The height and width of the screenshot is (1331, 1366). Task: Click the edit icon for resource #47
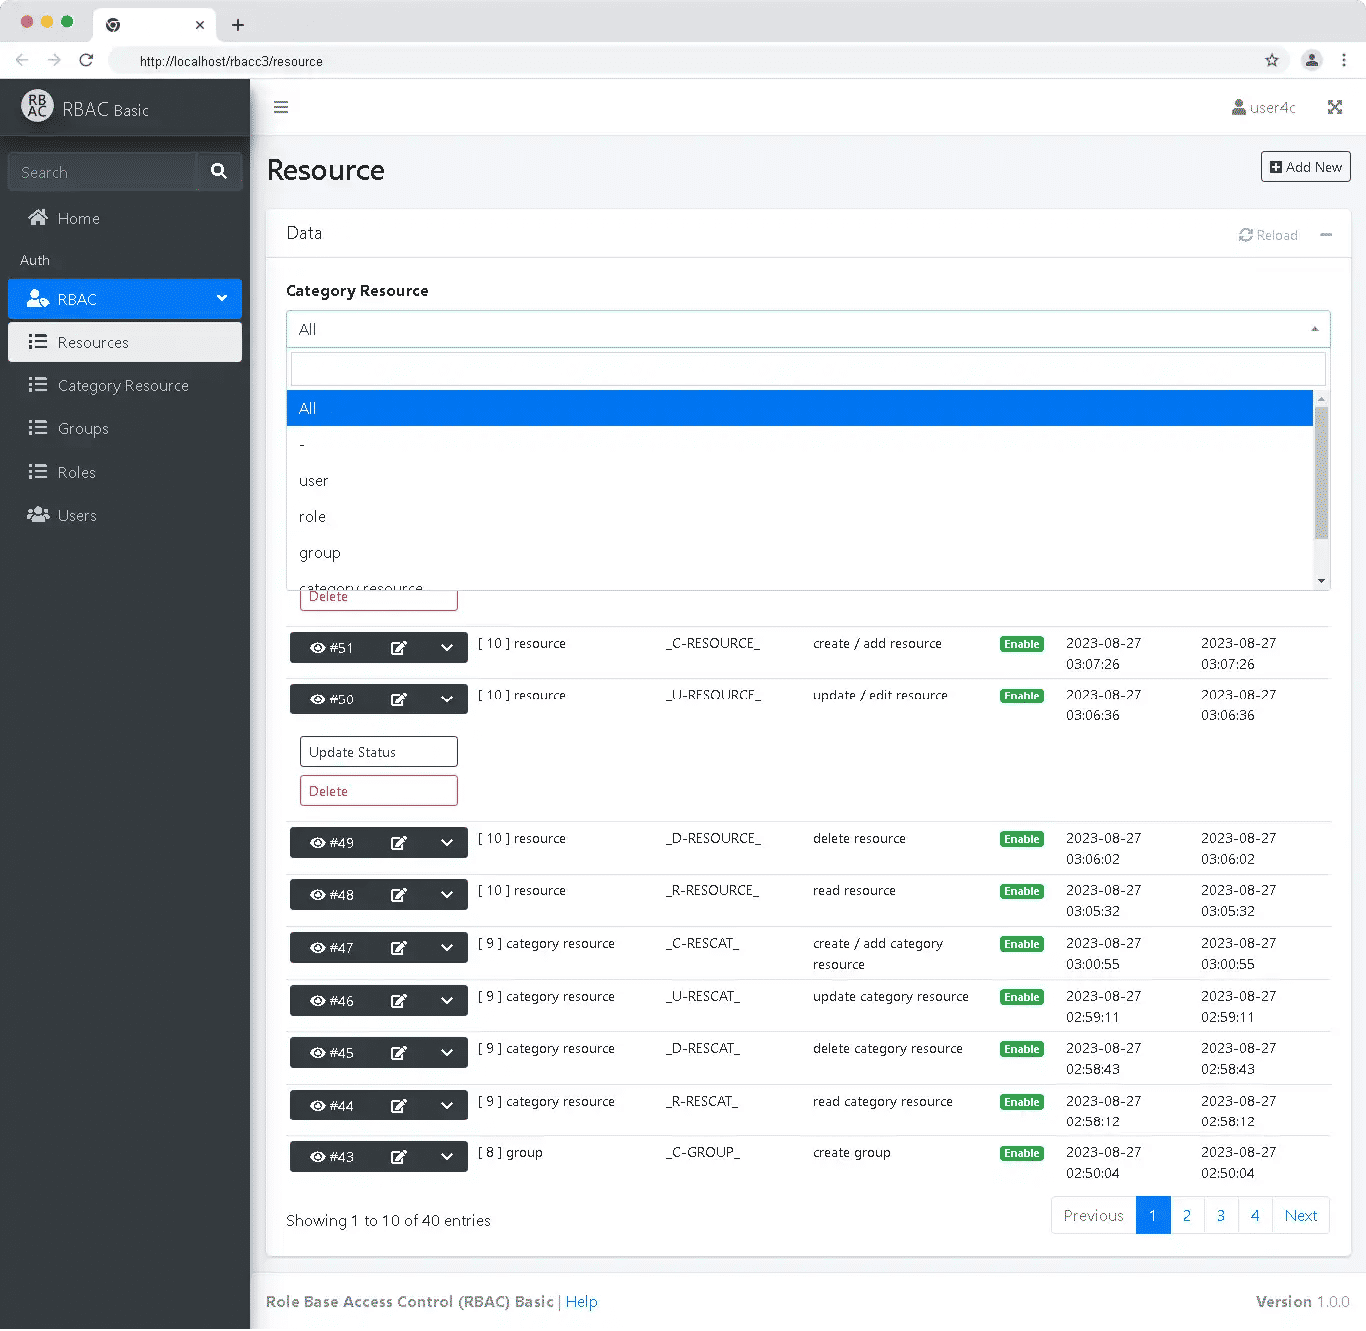[398, 948]
